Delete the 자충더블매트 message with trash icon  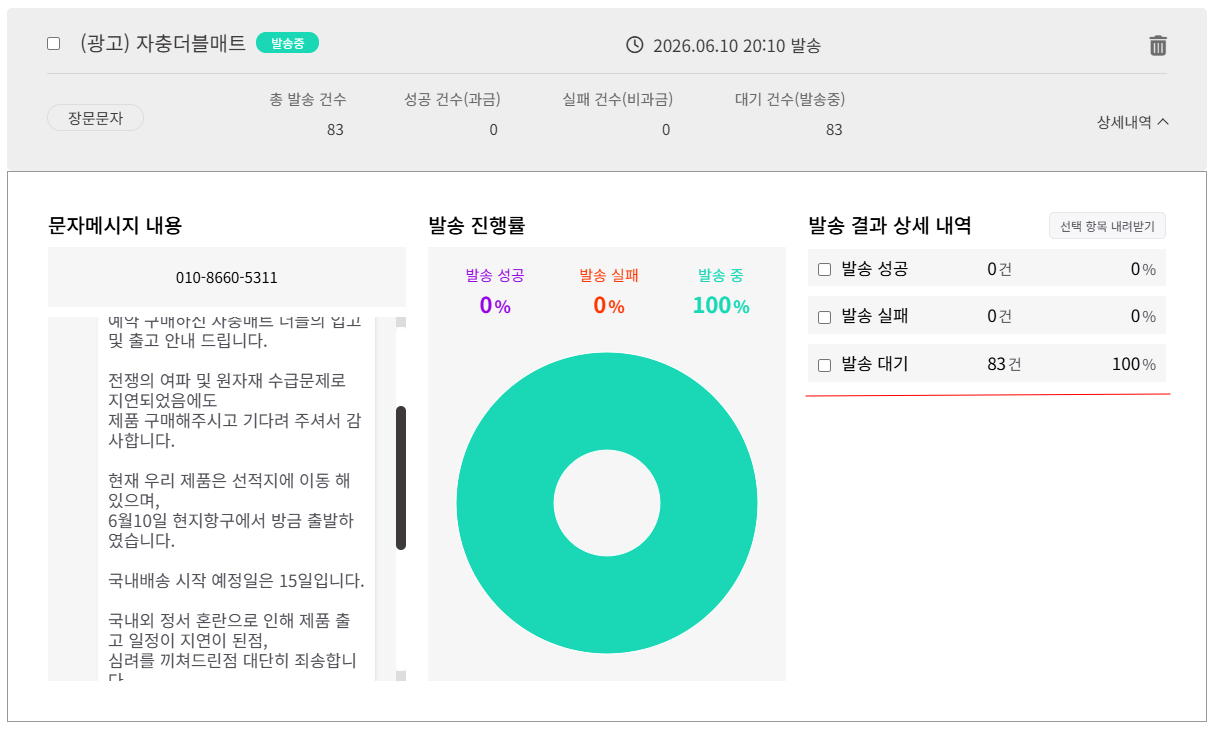[1157, 45]
